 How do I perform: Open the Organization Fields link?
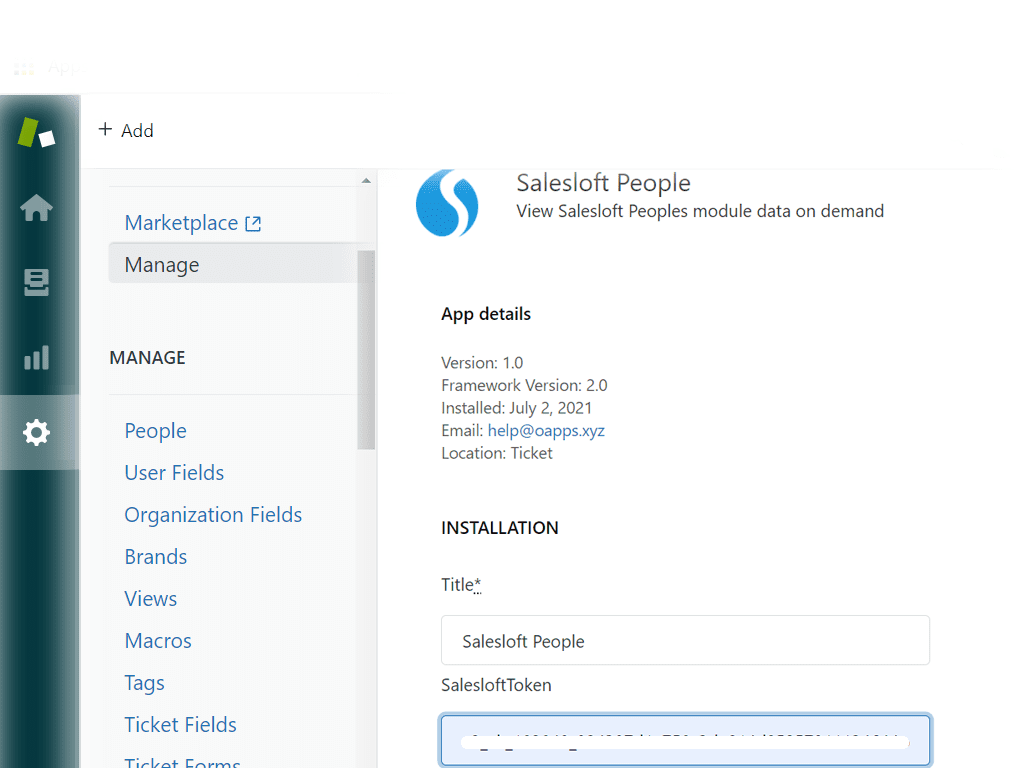tap(214, 515)
